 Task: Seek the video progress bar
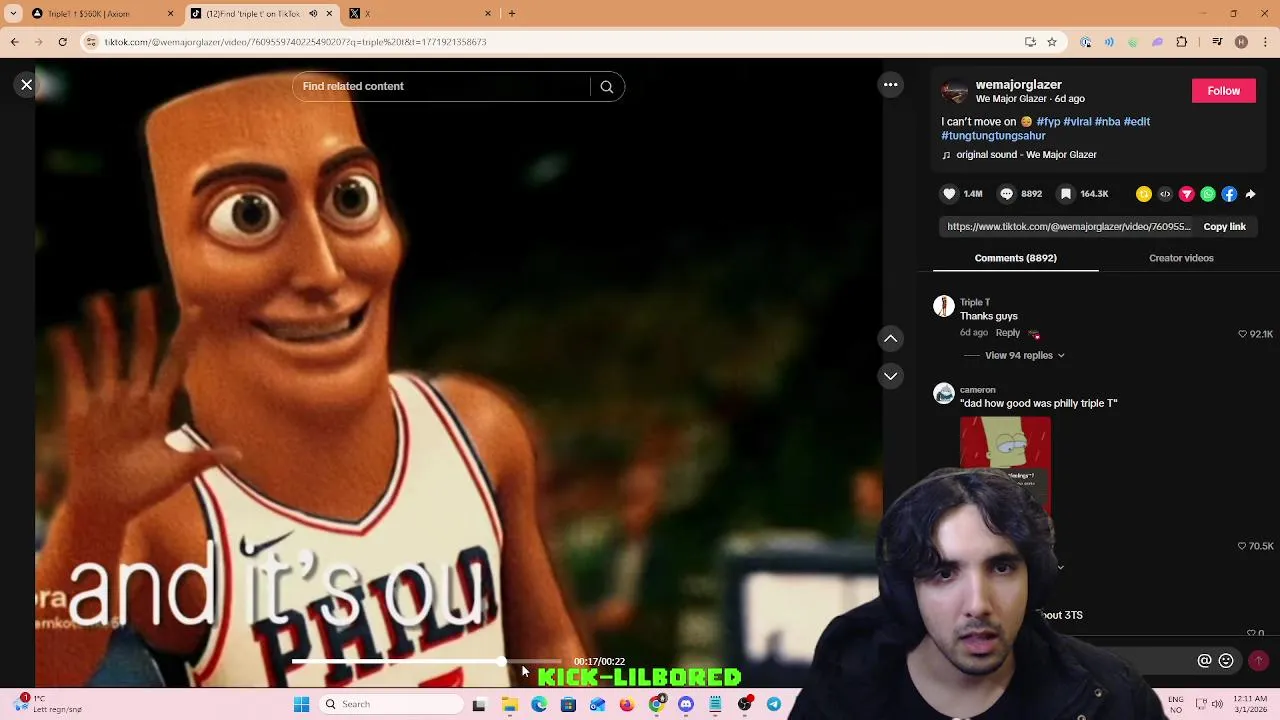pyautogui.click(x=427, y=662)
